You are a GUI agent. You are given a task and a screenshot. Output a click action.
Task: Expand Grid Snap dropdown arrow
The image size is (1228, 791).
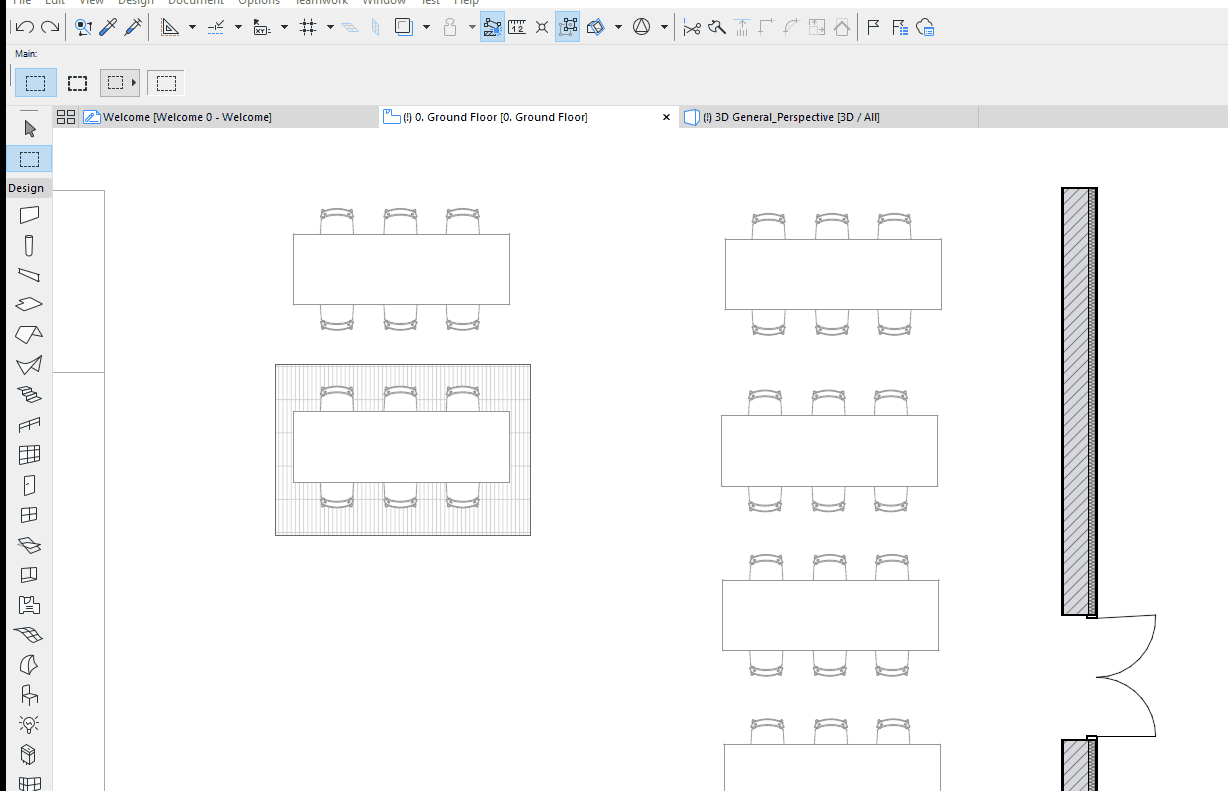[330, 28]
